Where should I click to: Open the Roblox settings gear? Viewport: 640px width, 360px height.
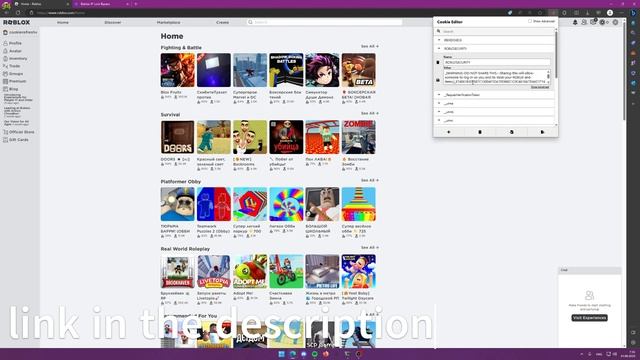(615, 22)
